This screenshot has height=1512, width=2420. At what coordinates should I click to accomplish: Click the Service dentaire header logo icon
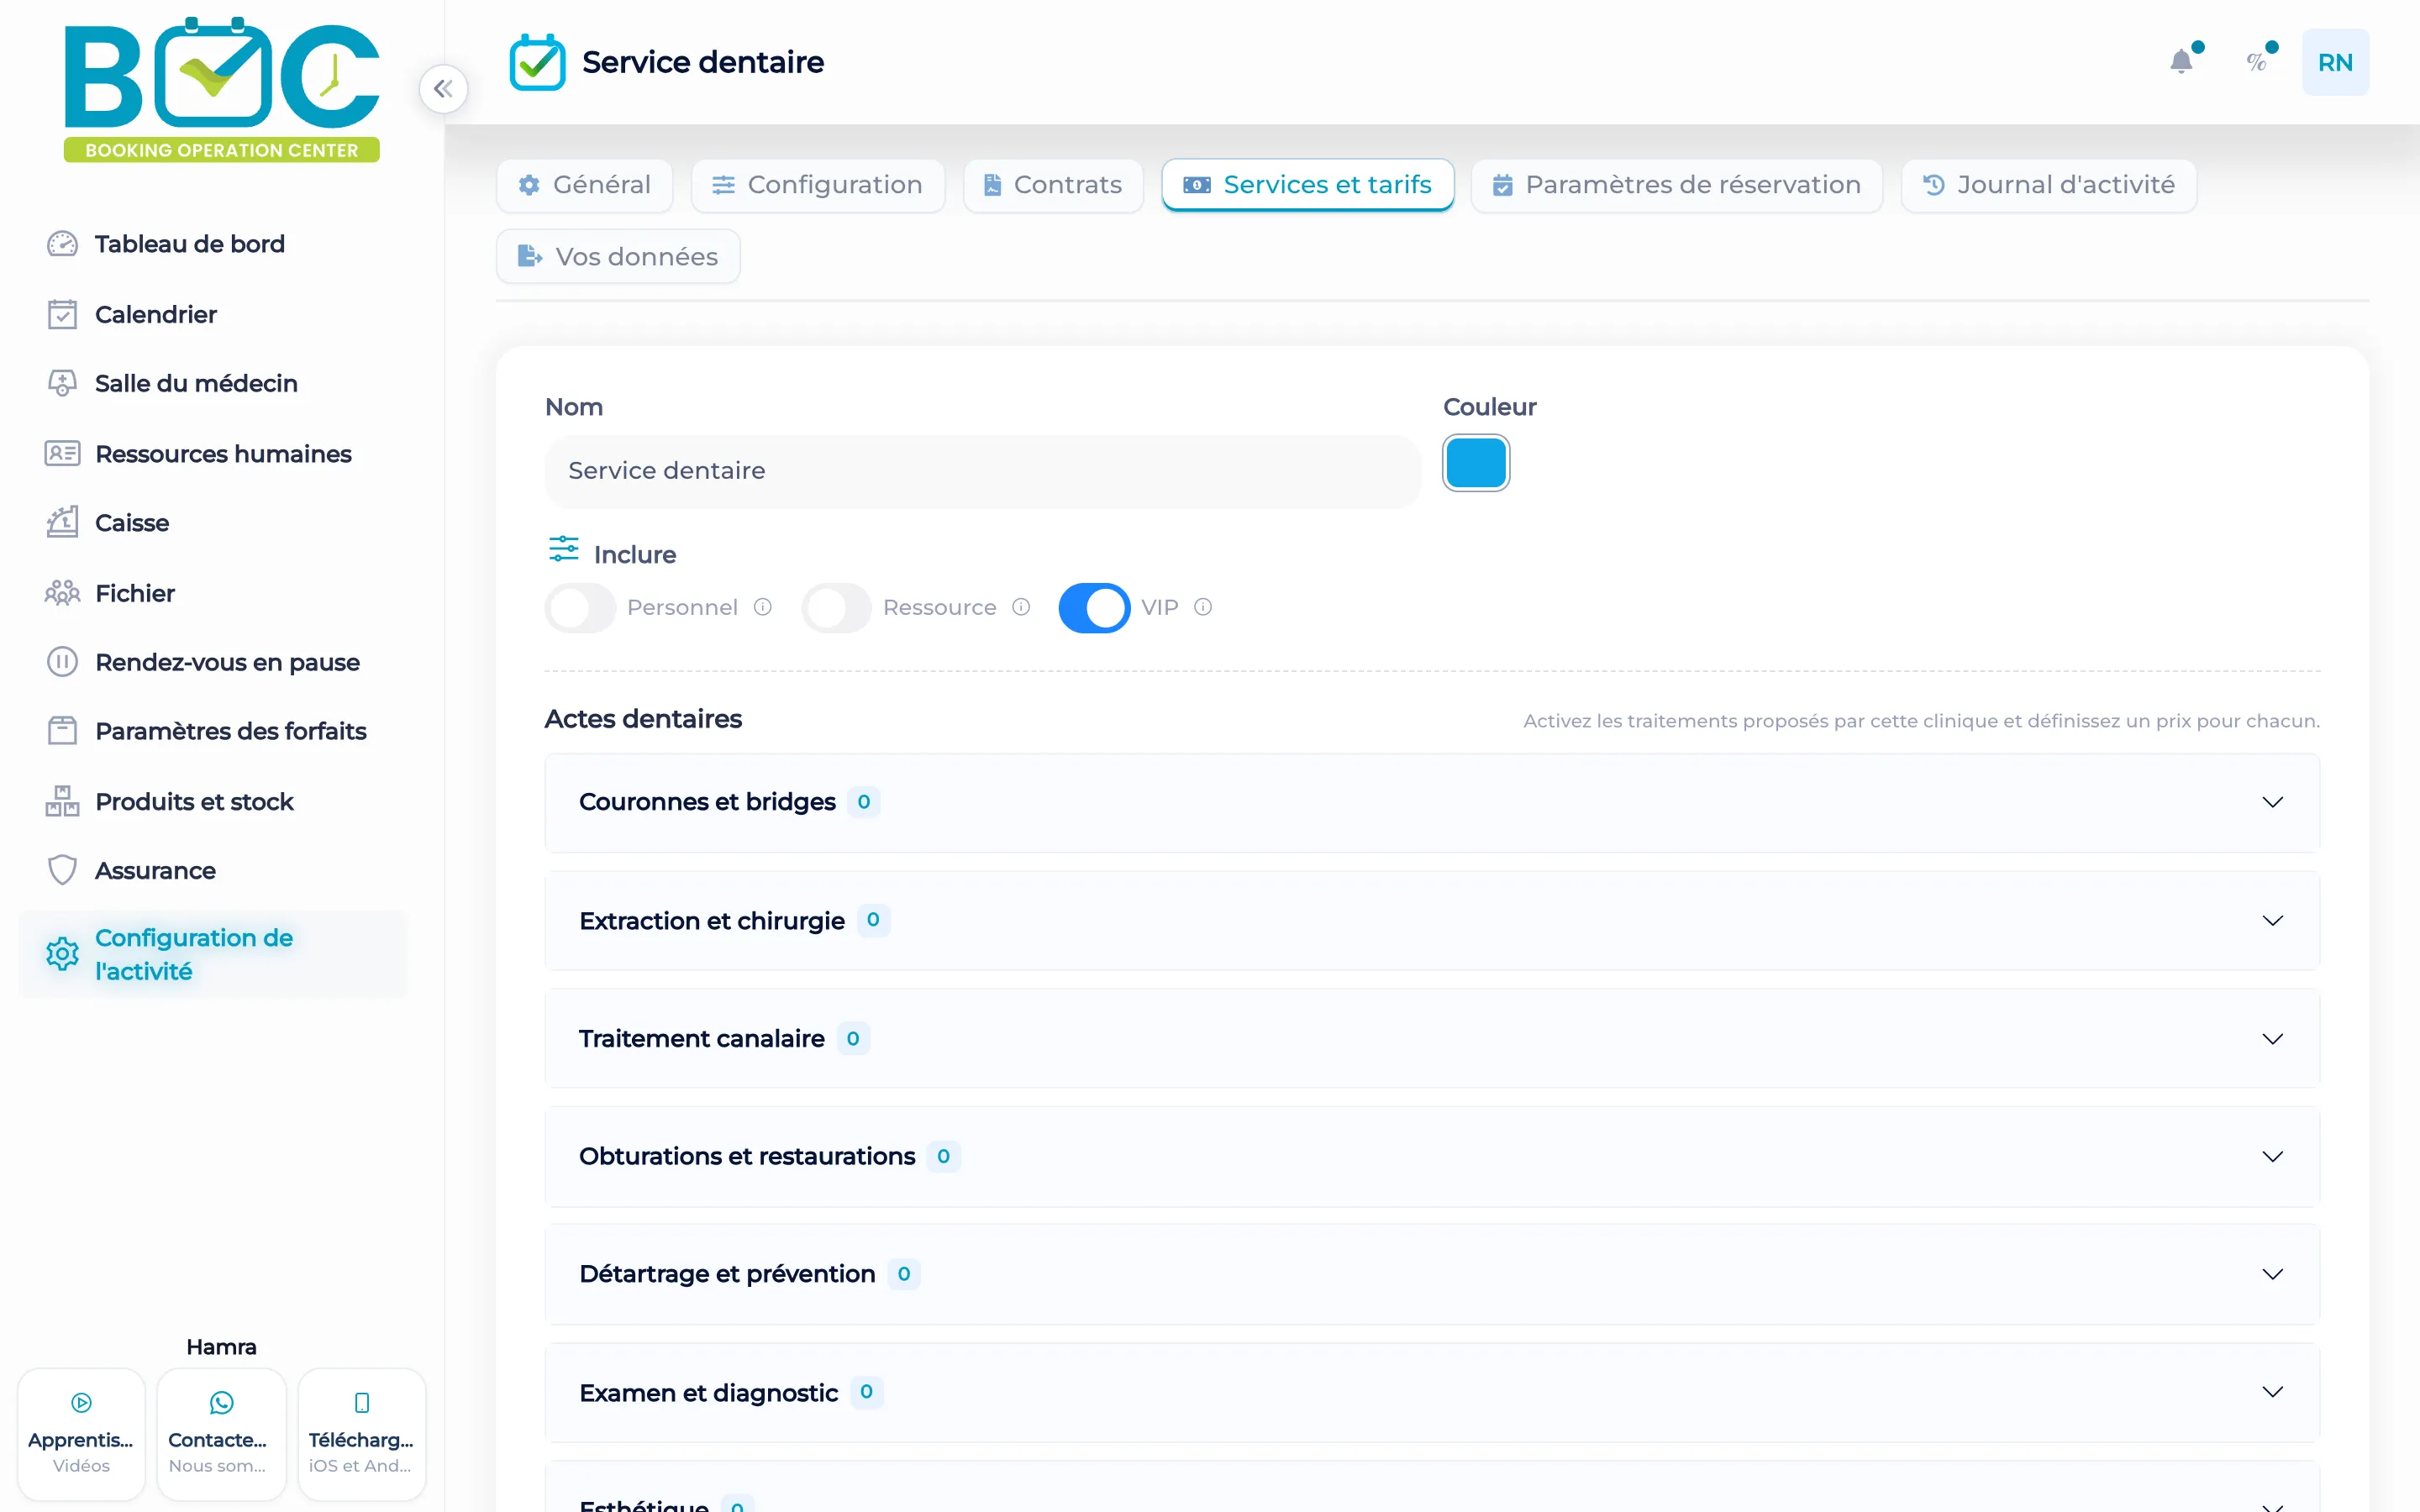click(537, 62)
